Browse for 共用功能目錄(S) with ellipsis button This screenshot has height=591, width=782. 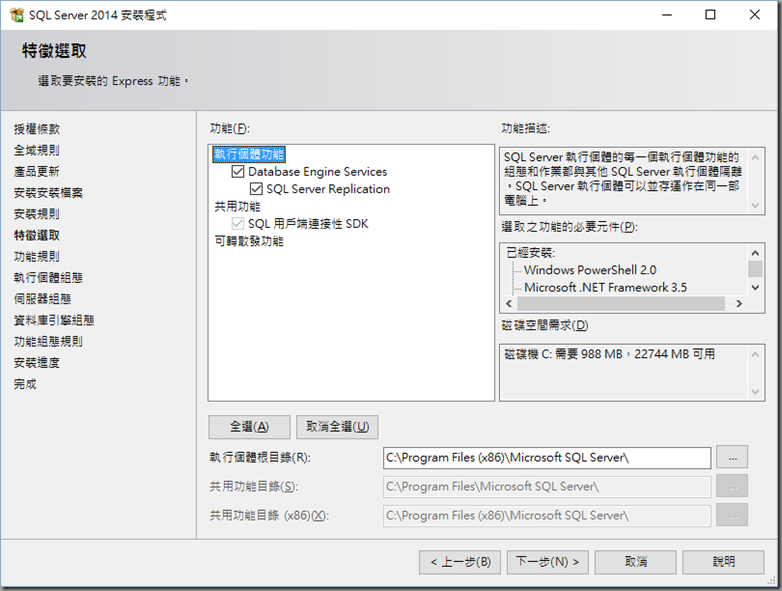[x=732, y=486]
